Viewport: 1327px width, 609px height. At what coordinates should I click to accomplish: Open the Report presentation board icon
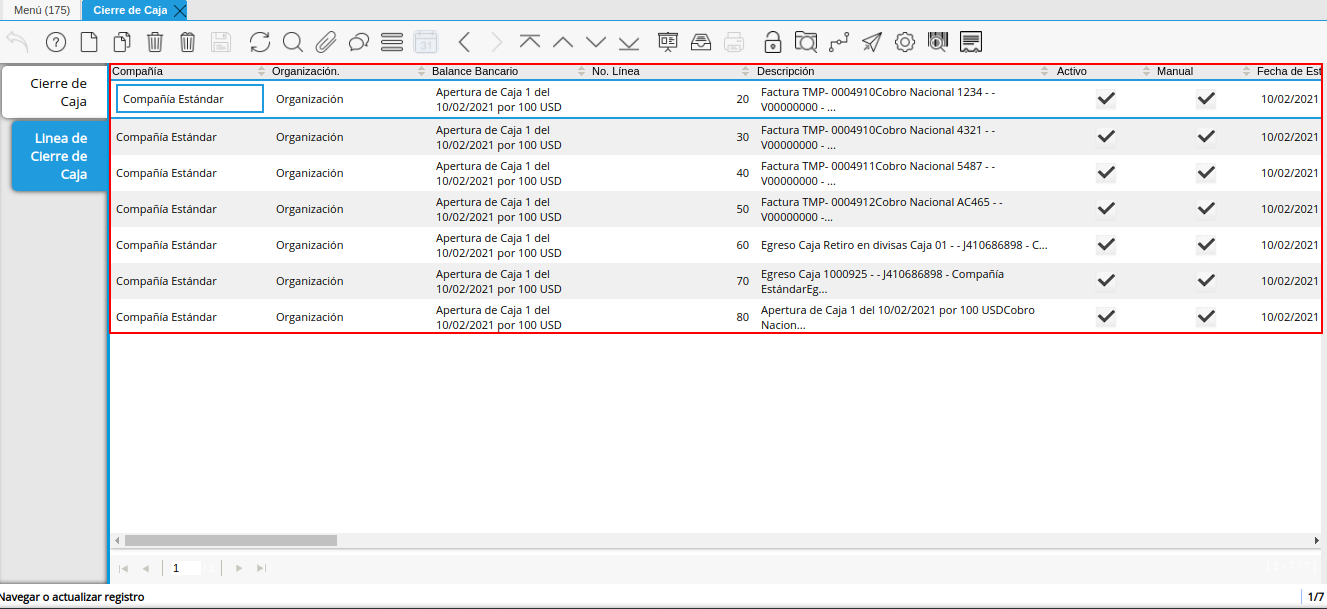668,42
